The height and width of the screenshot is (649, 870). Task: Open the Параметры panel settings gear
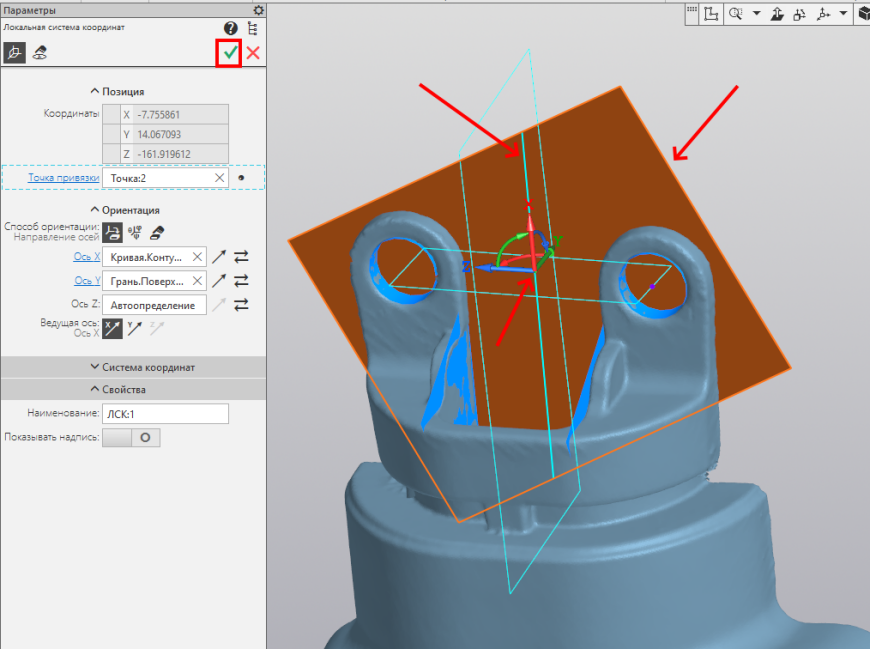pyautogui.click(x=259, y=10)
